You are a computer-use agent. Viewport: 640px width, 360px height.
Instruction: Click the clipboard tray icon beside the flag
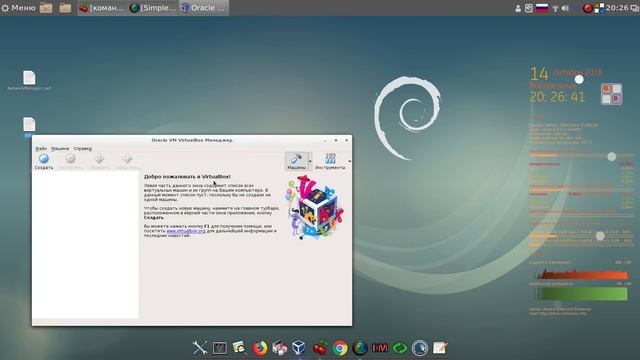point(529,8)
